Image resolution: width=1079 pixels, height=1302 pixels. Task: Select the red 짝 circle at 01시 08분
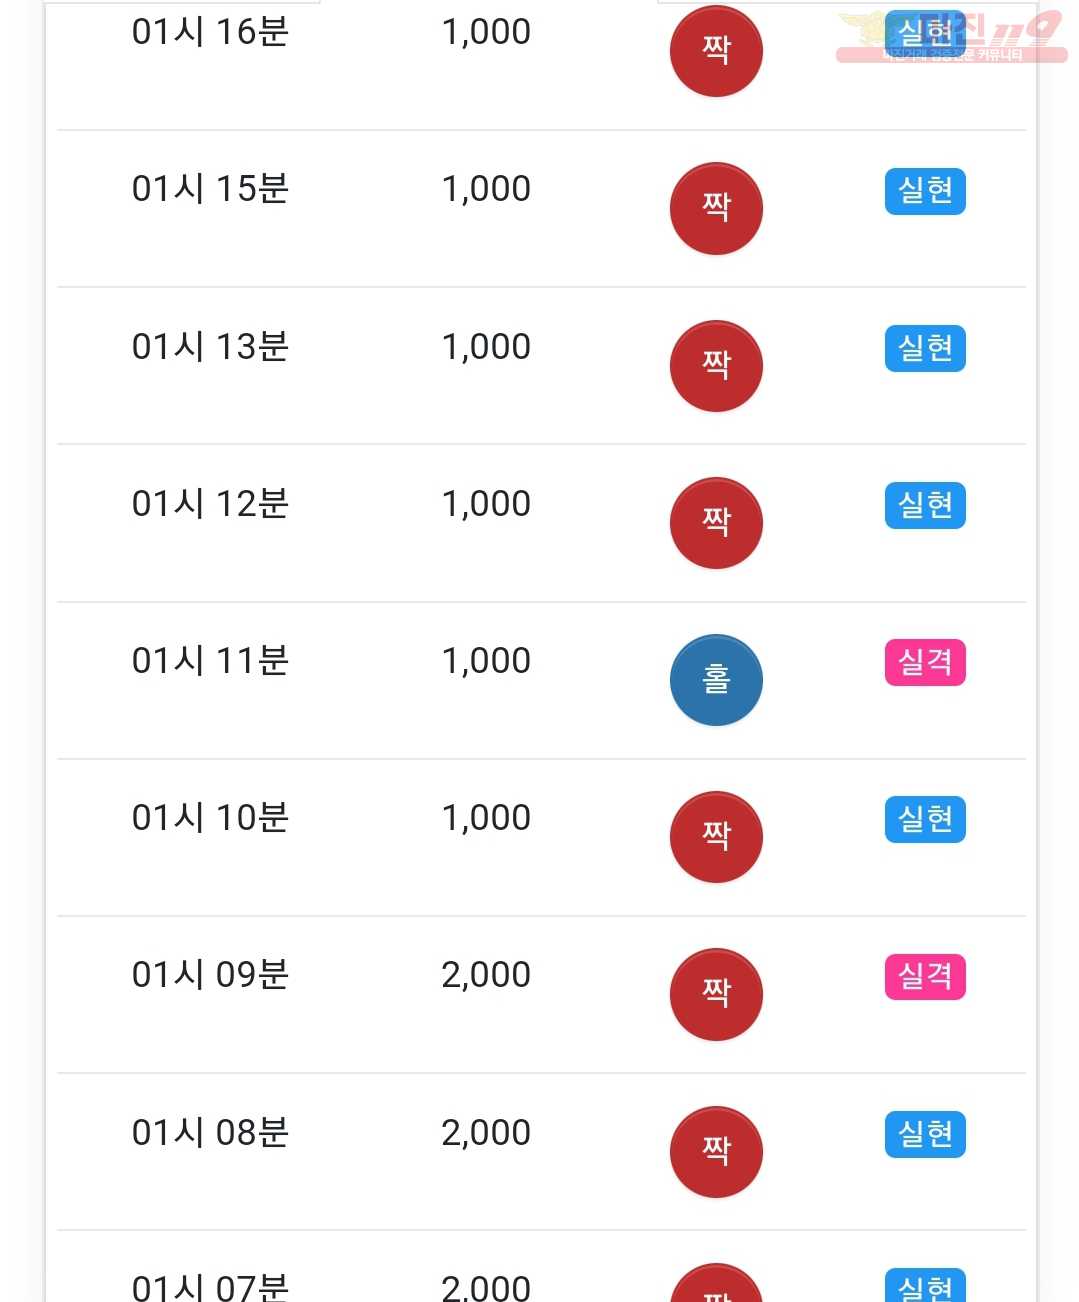point(716,1152)
